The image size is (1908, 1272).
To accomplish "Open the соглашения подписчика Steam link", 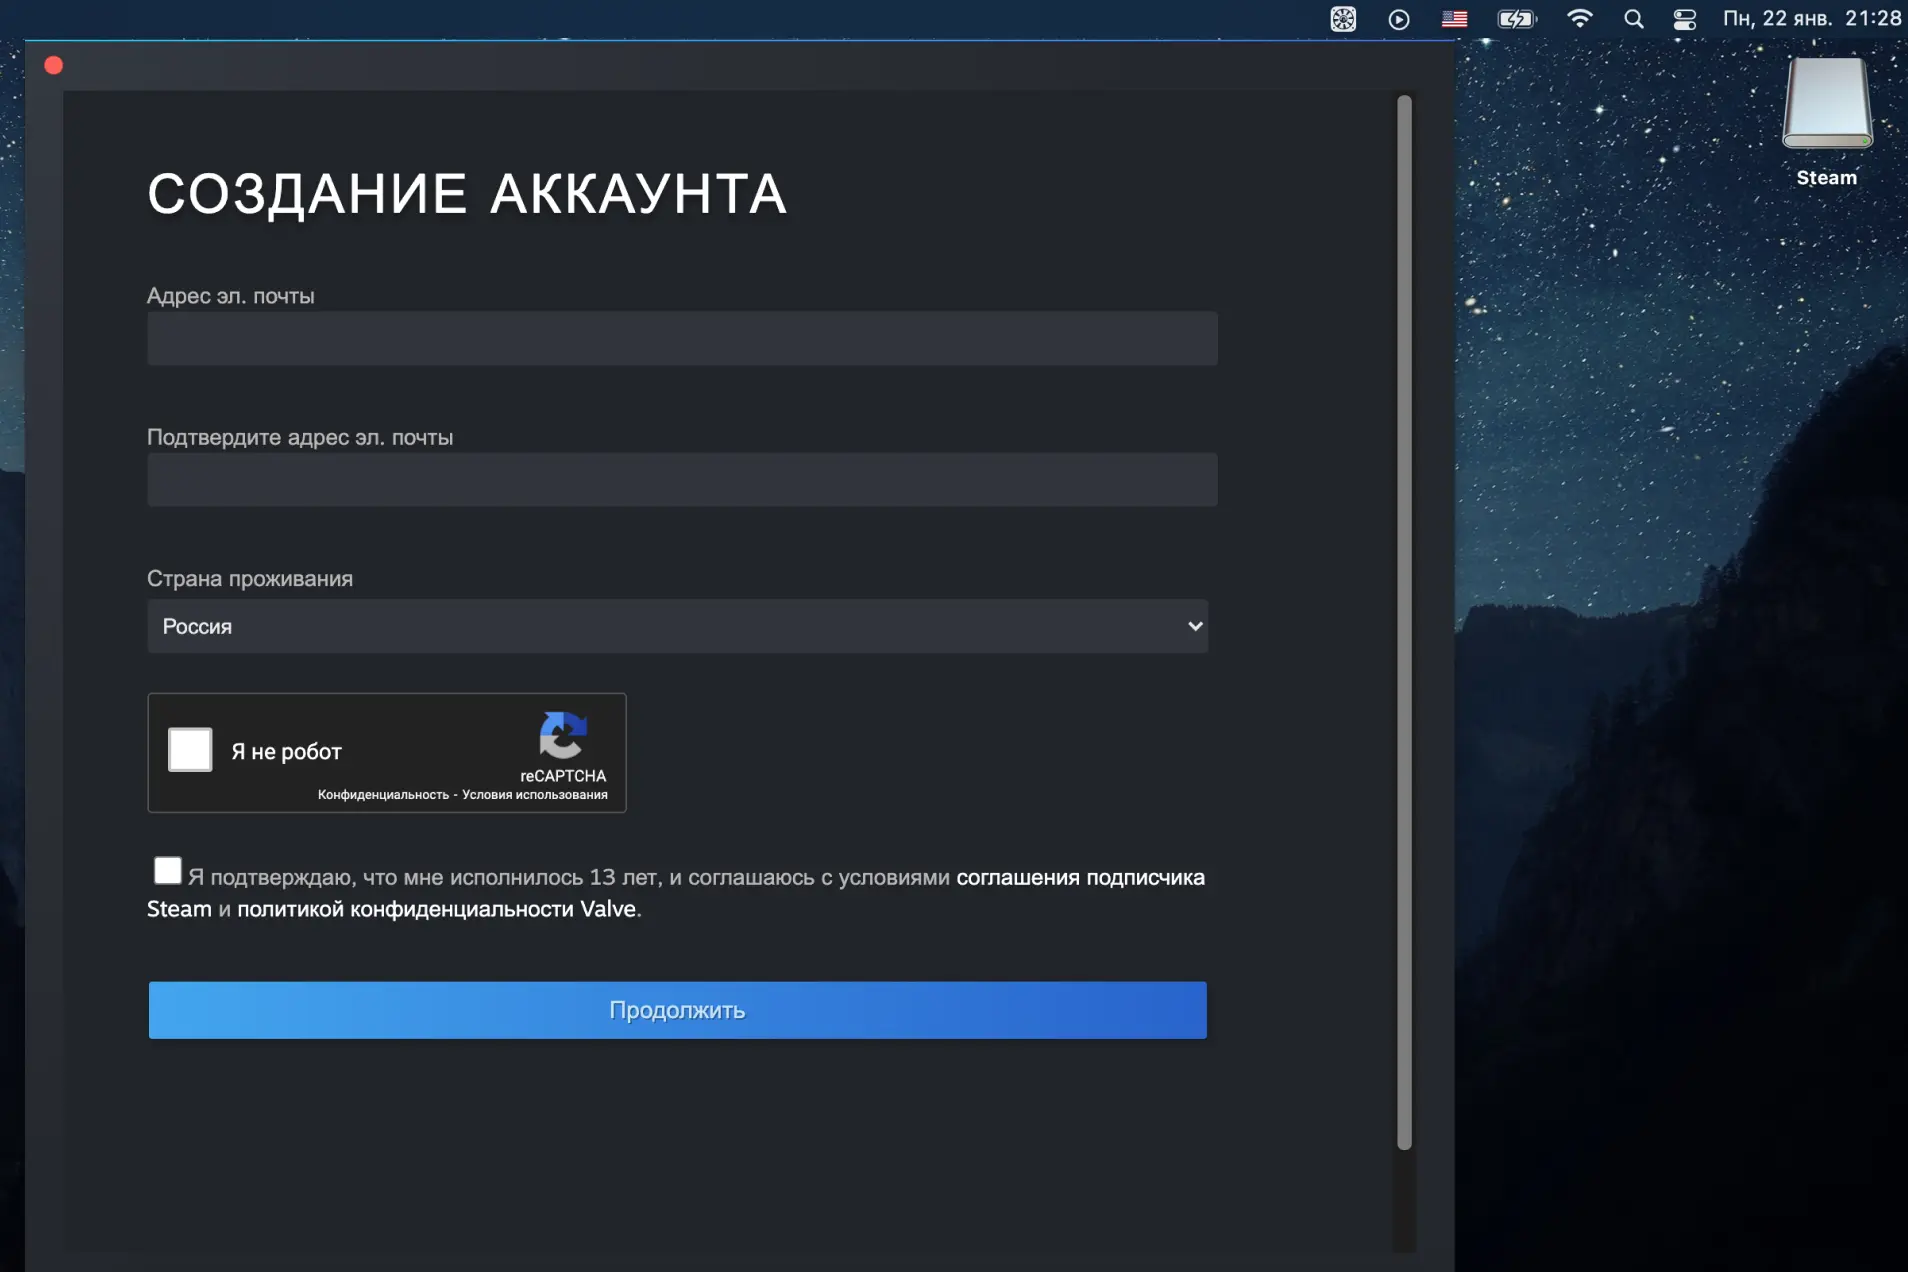I will pyautogui.click(x=1079, y=878).
